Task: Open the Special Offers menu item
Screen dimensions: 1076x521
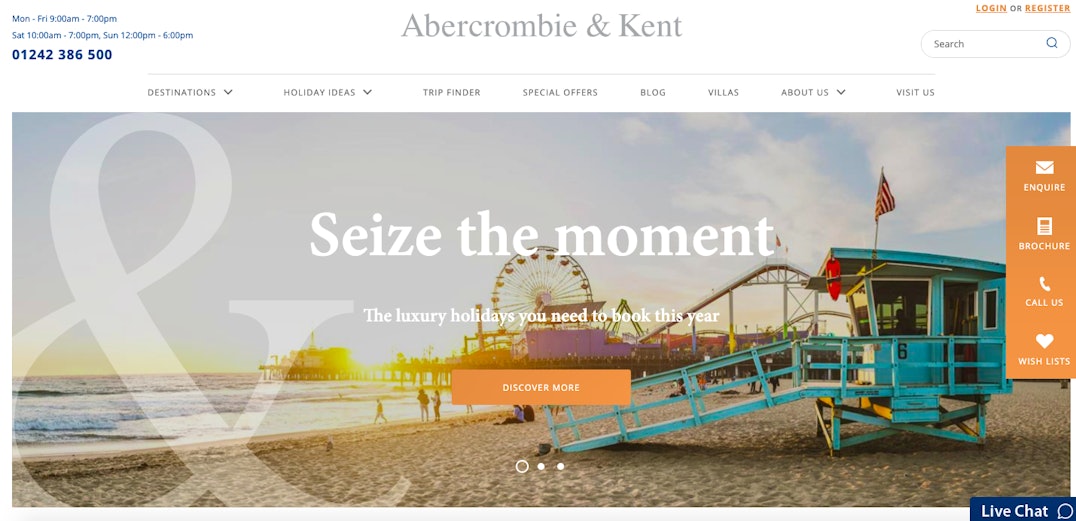Action: click(x=560, y=92)
